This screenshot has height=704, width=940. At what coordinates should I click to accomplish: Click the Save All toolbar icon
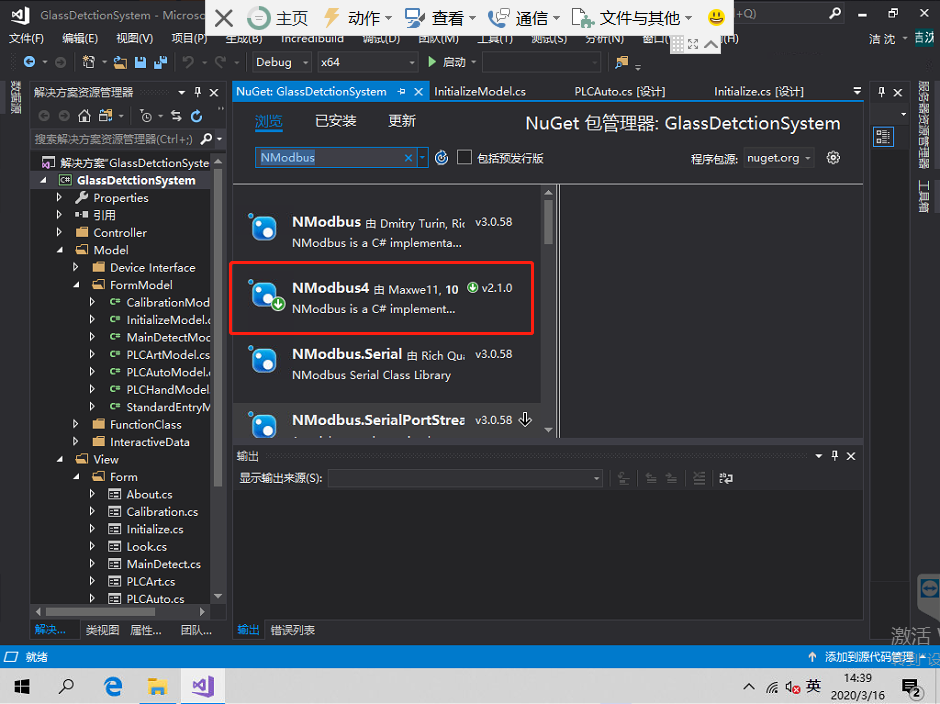tap(160, 62)
